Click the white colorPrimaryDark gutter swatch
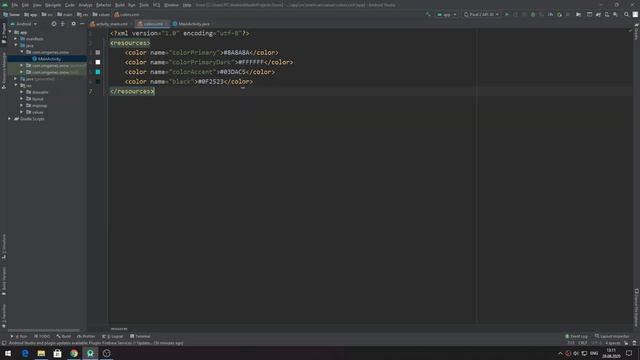The image size is (640, 360). coord(98,62)
